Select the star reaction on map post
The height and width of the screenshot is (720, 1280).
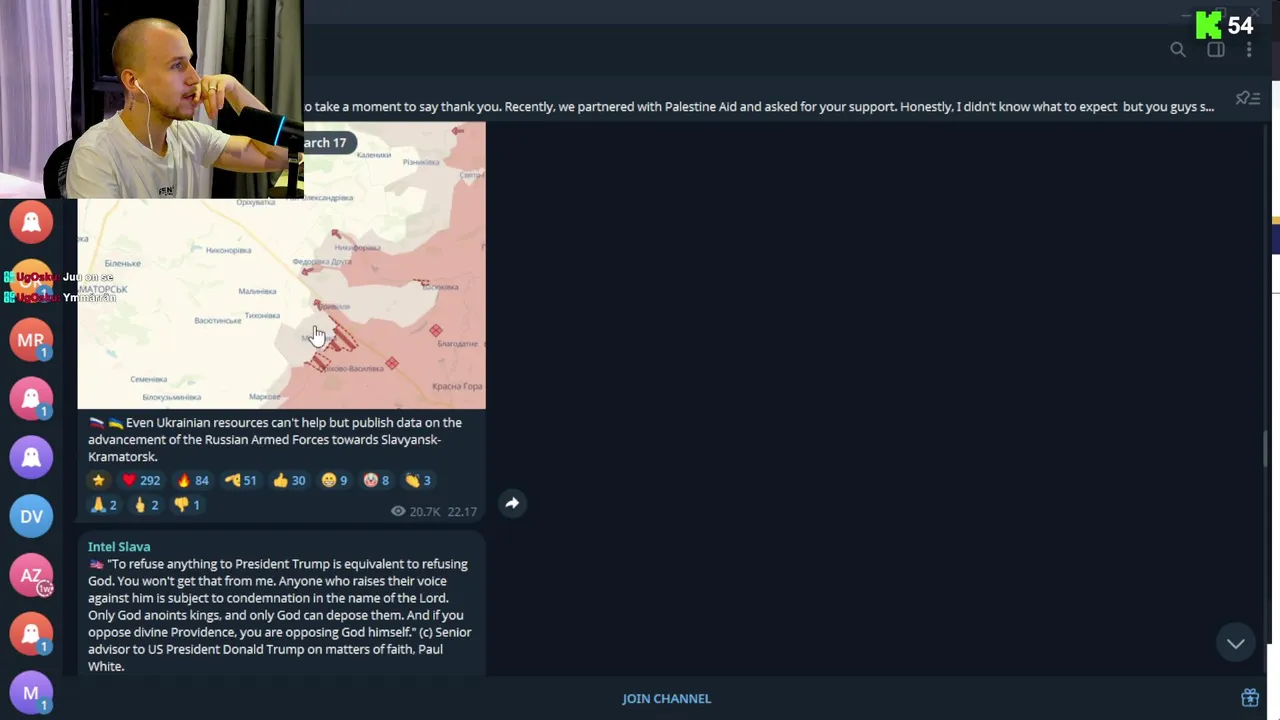point(98,480)
